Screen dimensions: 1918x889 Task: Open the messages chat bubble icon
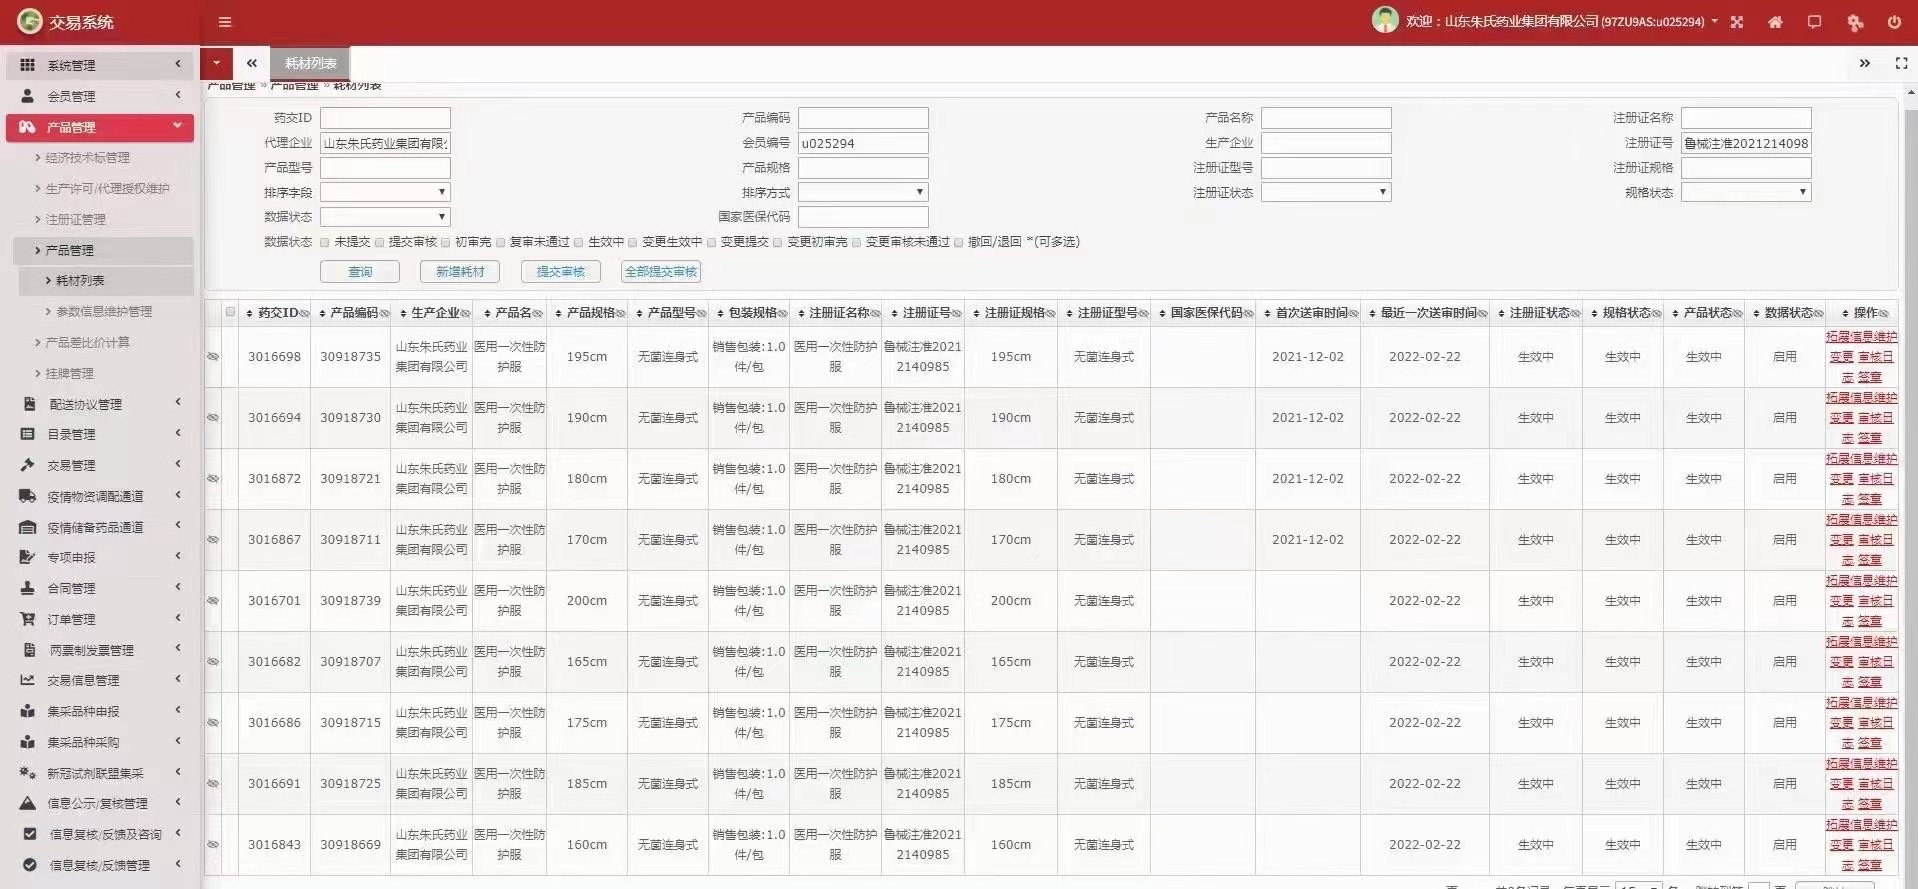(x=1814, y=22)
